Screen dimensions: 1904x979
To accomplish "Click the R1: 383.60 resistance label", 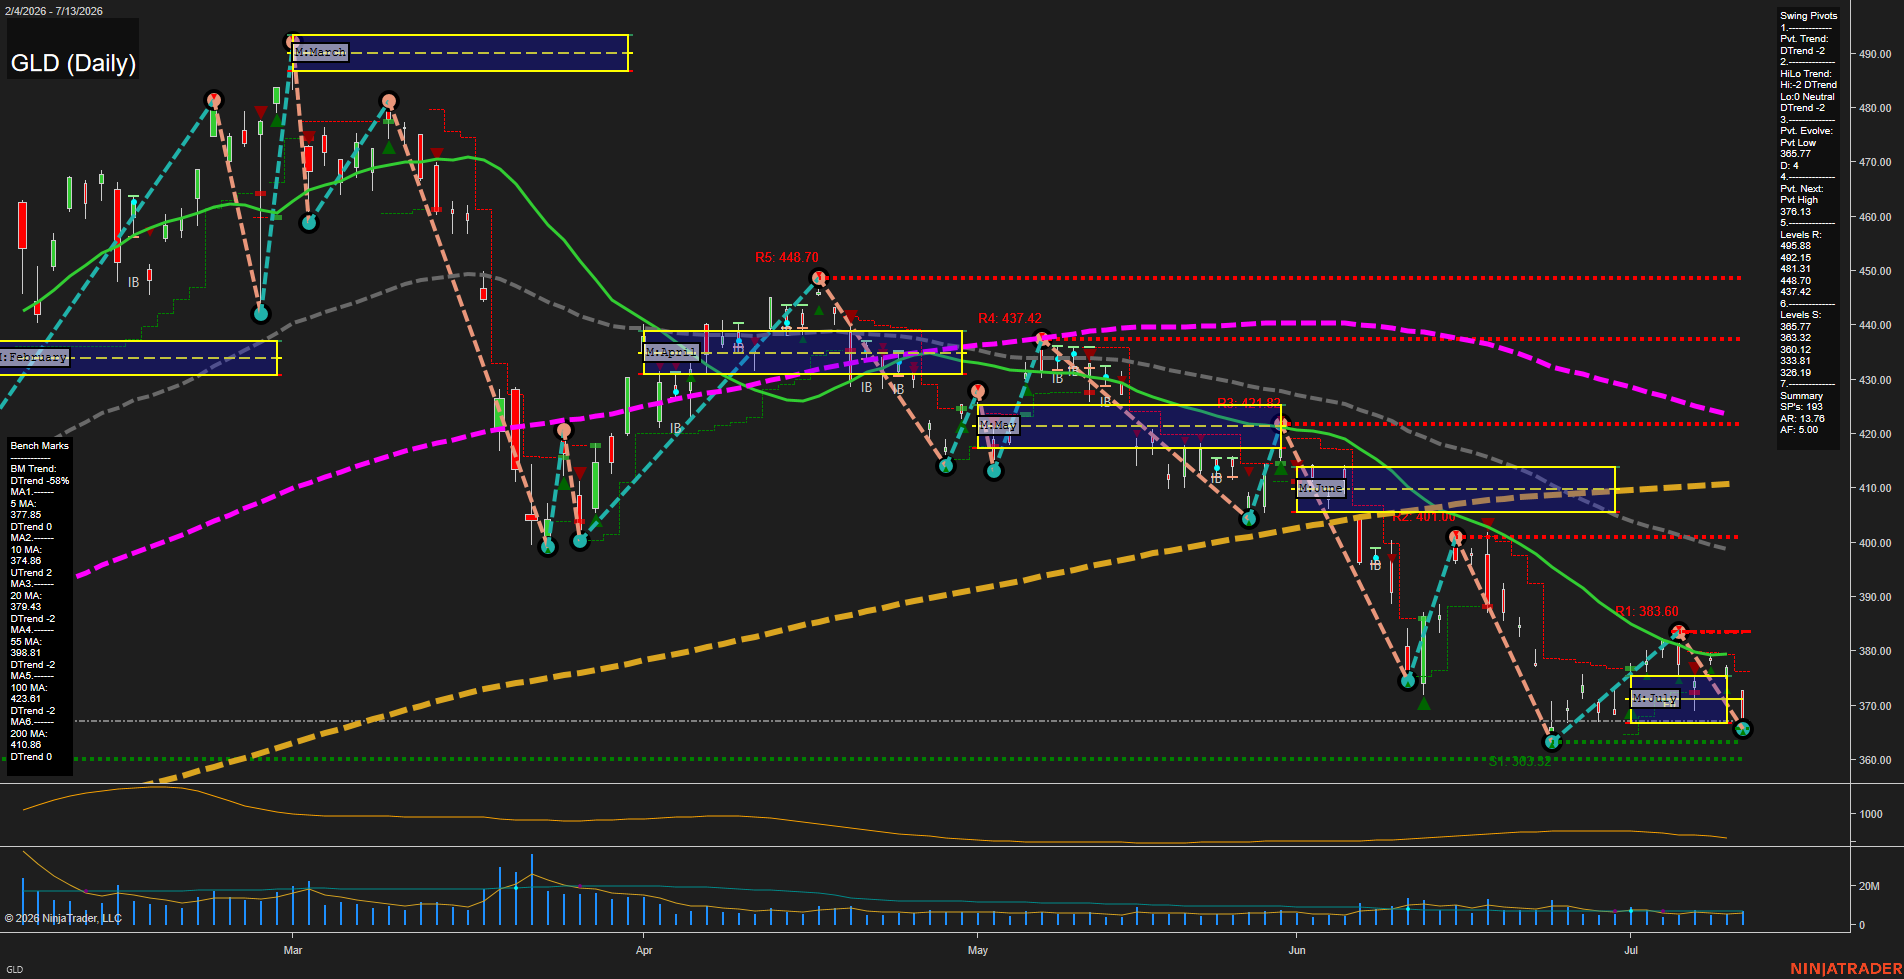I will [1647, 611].
